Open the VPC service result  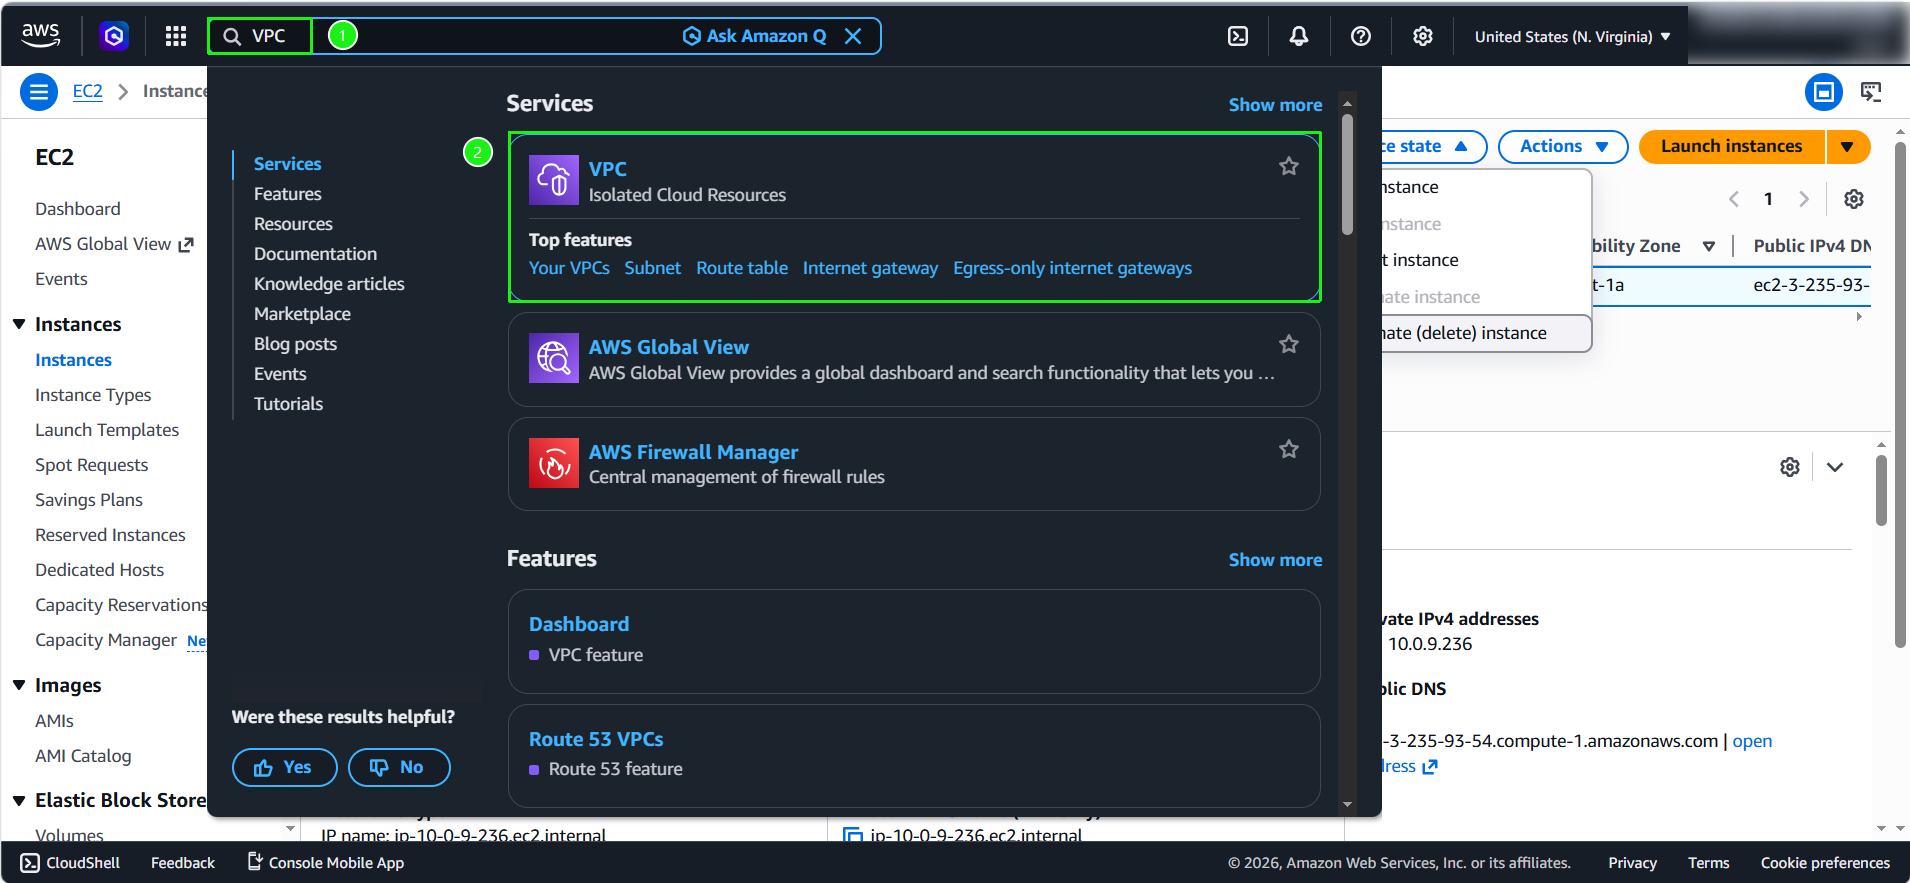point(608,169)
